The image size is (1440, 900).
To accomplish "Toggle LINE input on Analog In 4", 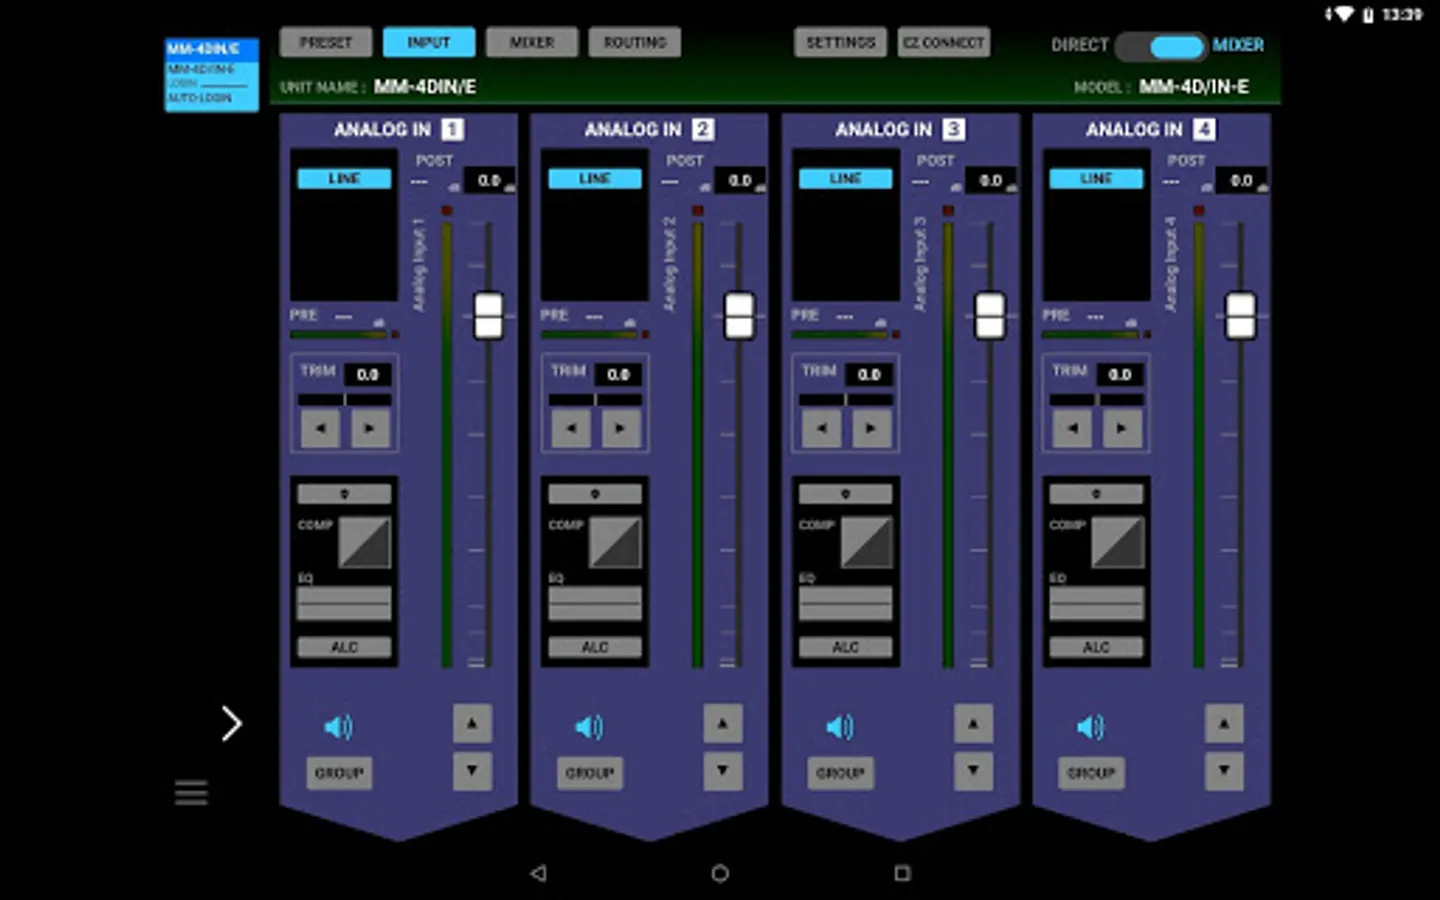I will tap(1097, 178).
